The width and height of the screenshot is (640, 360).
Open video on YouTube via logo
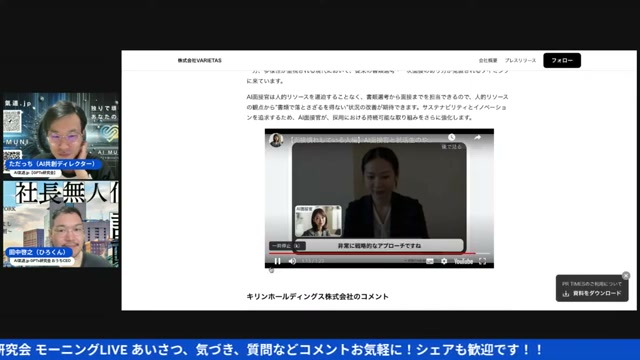click(464, 261)
